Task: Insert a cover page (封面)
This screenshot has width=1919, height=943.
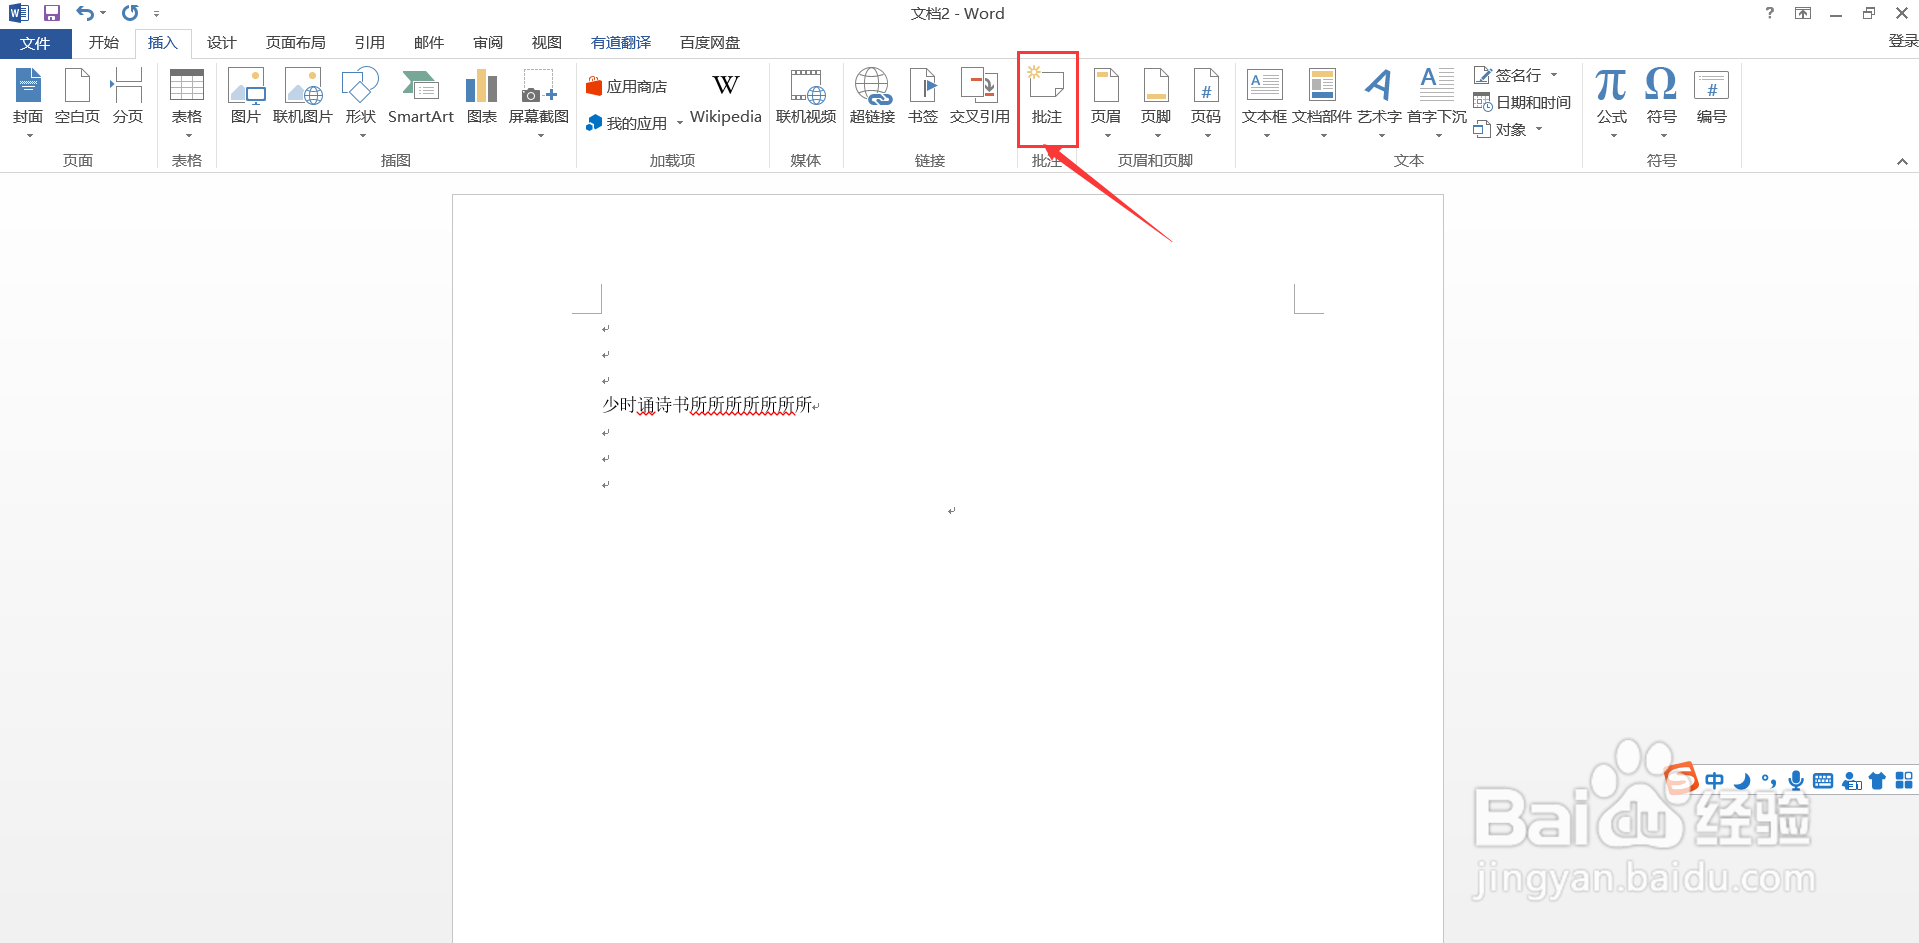Action: (28, 101)
